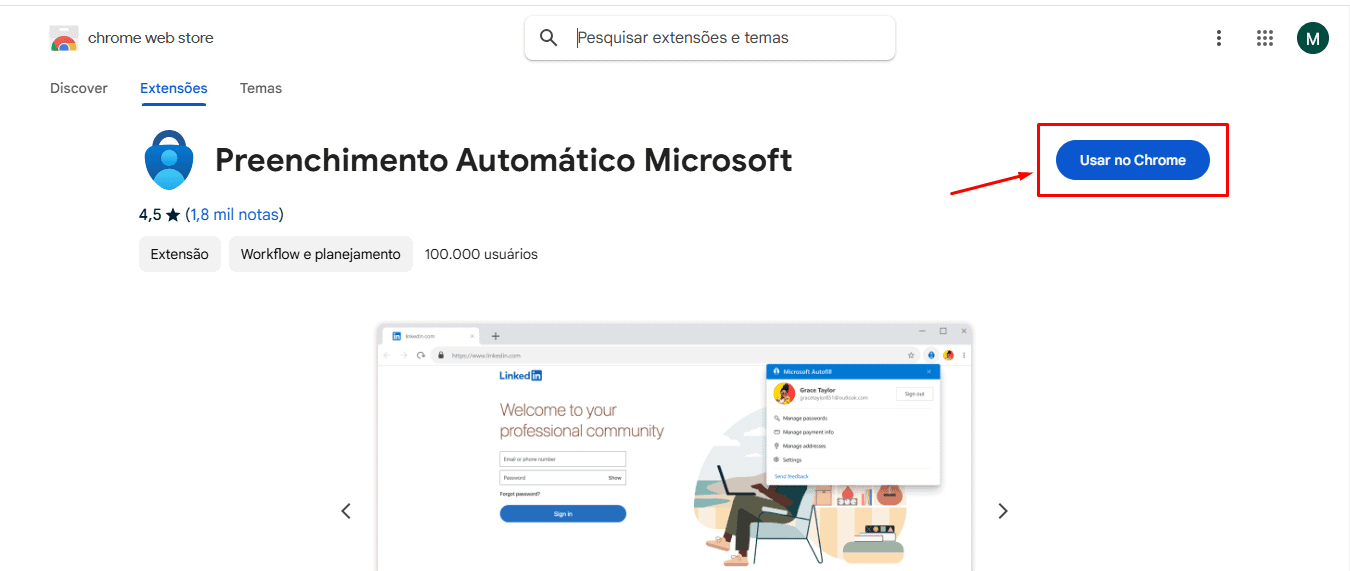The height and width of the screenshot is (571, 1350).
Task: Click the Microsoft Autofill shield extension icon
Action: coord(169,160)
